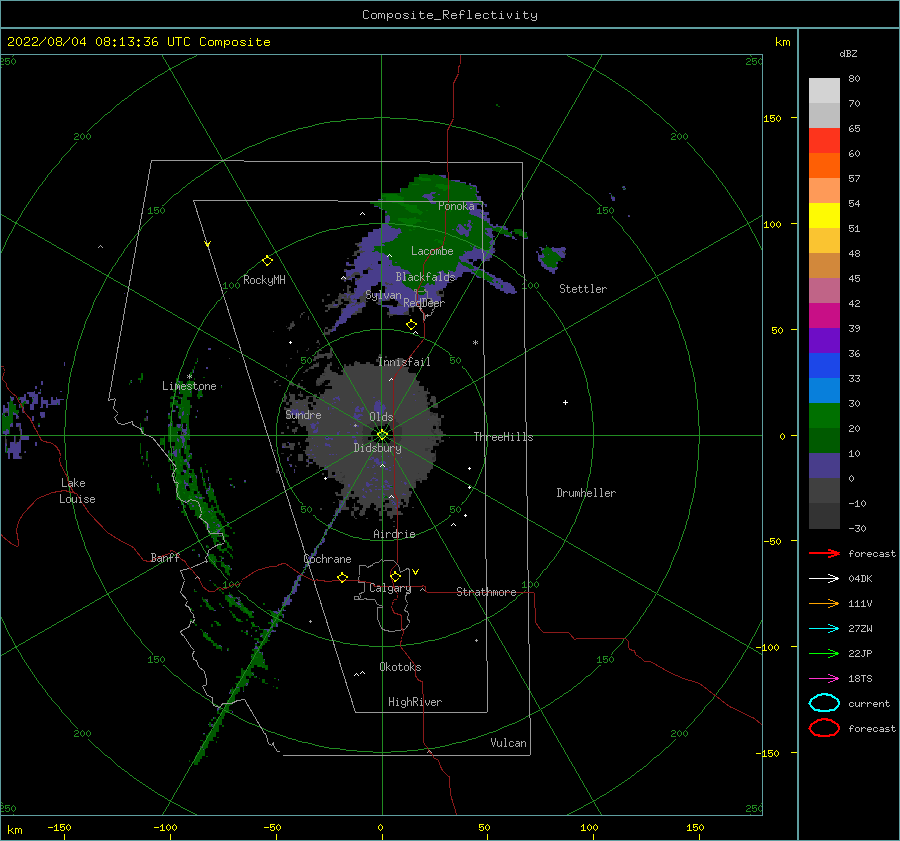Select the bright yellow 51–54 dBZ swatch
900x841 pixels.
coord(824,216)
